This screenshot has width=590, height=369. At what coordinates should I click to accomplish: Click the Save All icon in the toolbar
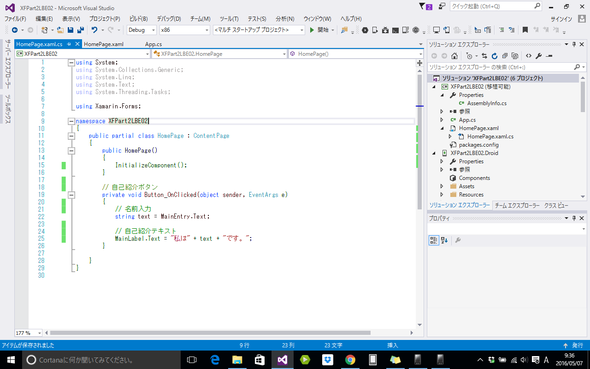click(x=80, y=30)
